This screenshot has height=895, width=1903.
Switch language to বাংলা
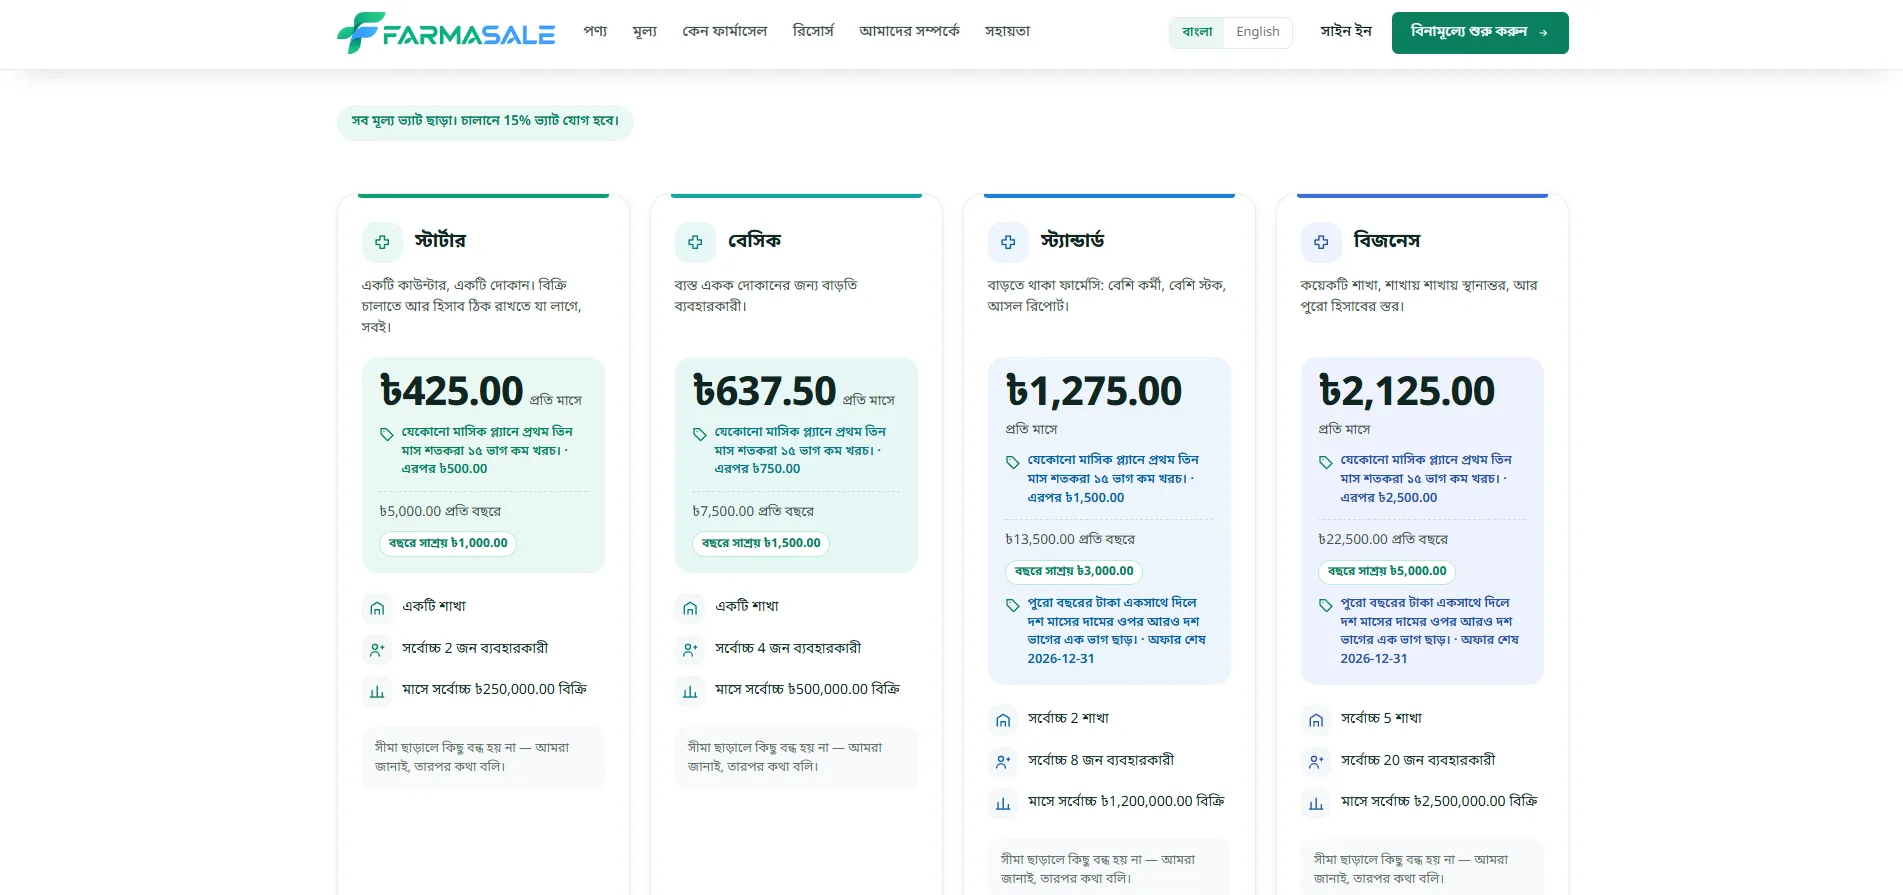tap(1197, 32)
